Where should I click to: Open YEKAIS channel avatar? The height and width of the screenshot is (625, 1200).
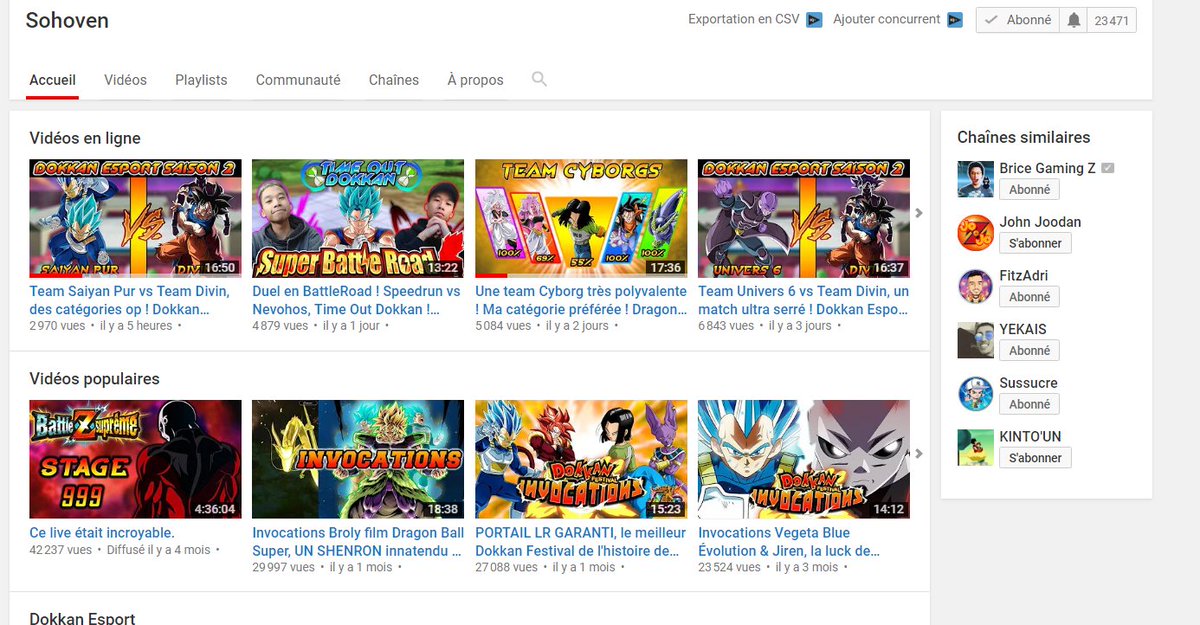click(x=975, y=340)
